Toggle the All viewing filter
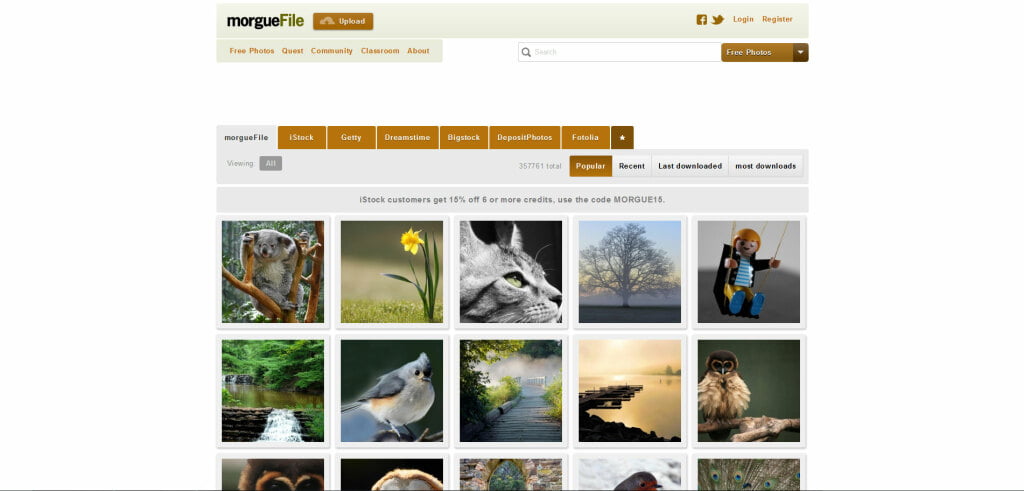The width and height of the screenshot is (1024, 491). coord(270,164)
